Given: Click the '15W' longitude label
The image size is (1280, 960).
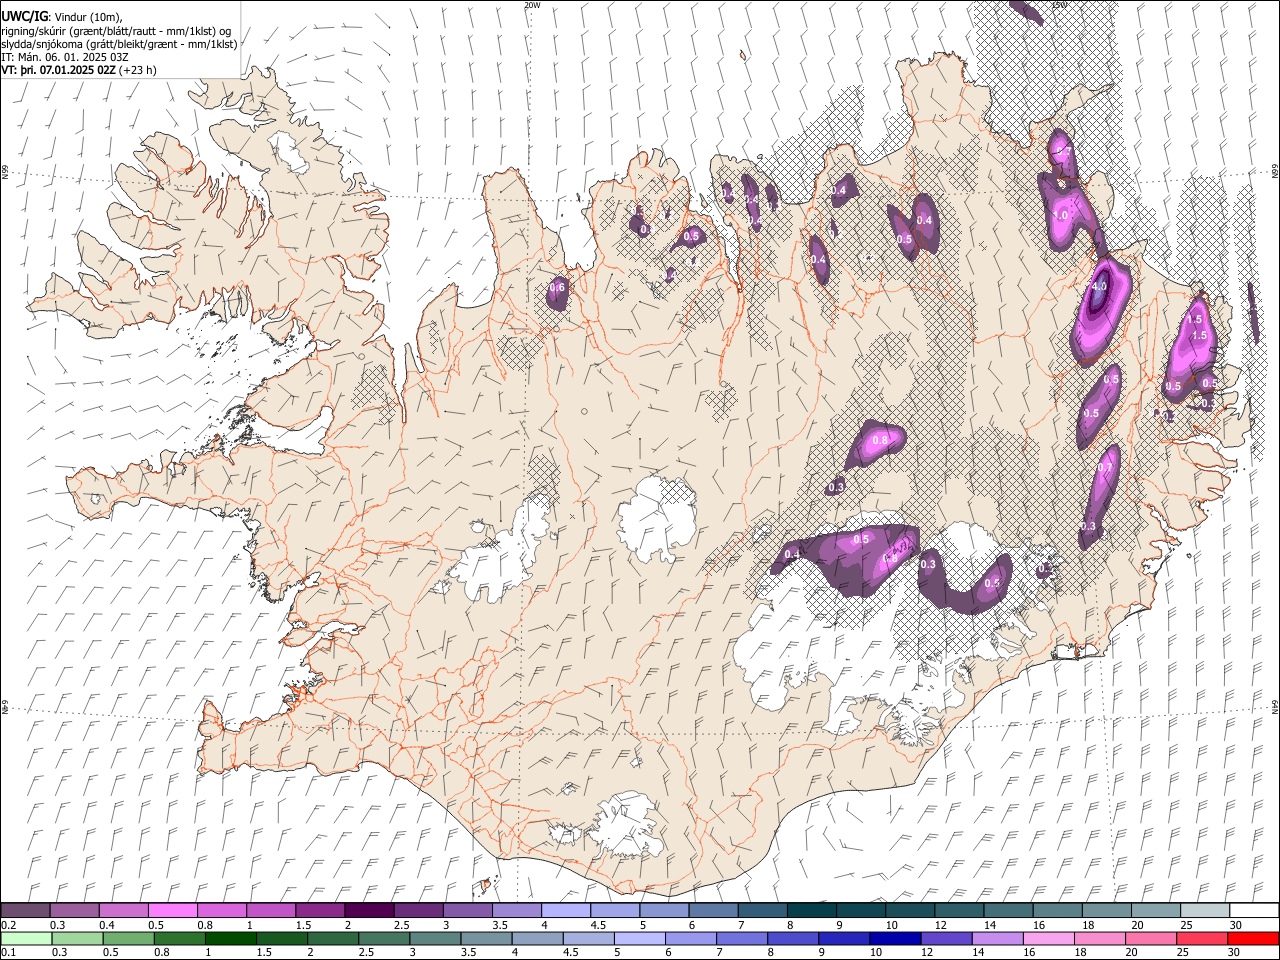Looking at the screenshot, I should click(x=1060, y=5).
